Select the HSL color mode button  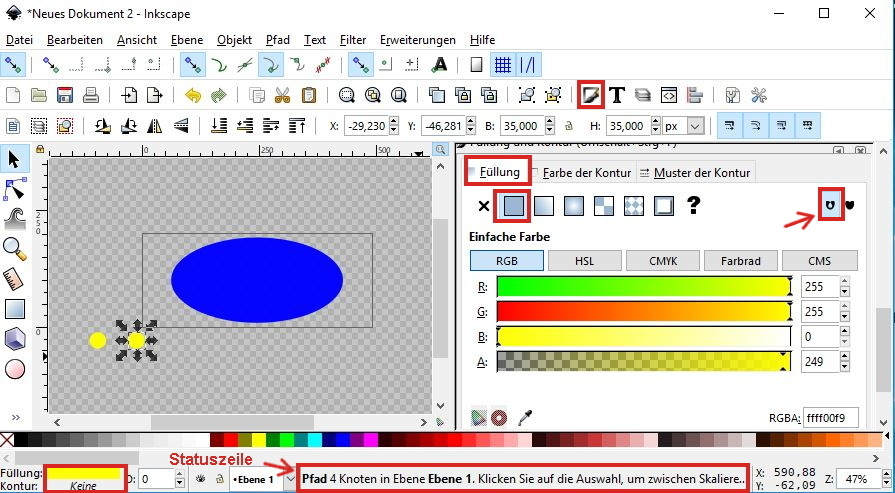pyautogui.click(x=585, y=261)
